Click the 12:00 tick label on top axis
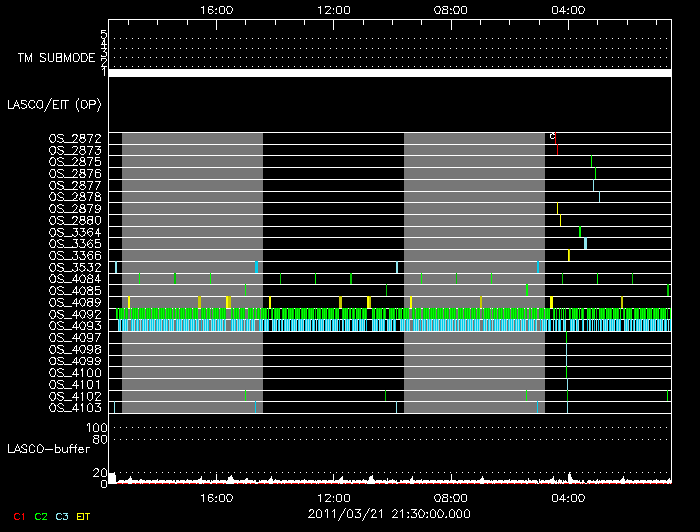Screen dimensions: 700x532 pos(333,9)
